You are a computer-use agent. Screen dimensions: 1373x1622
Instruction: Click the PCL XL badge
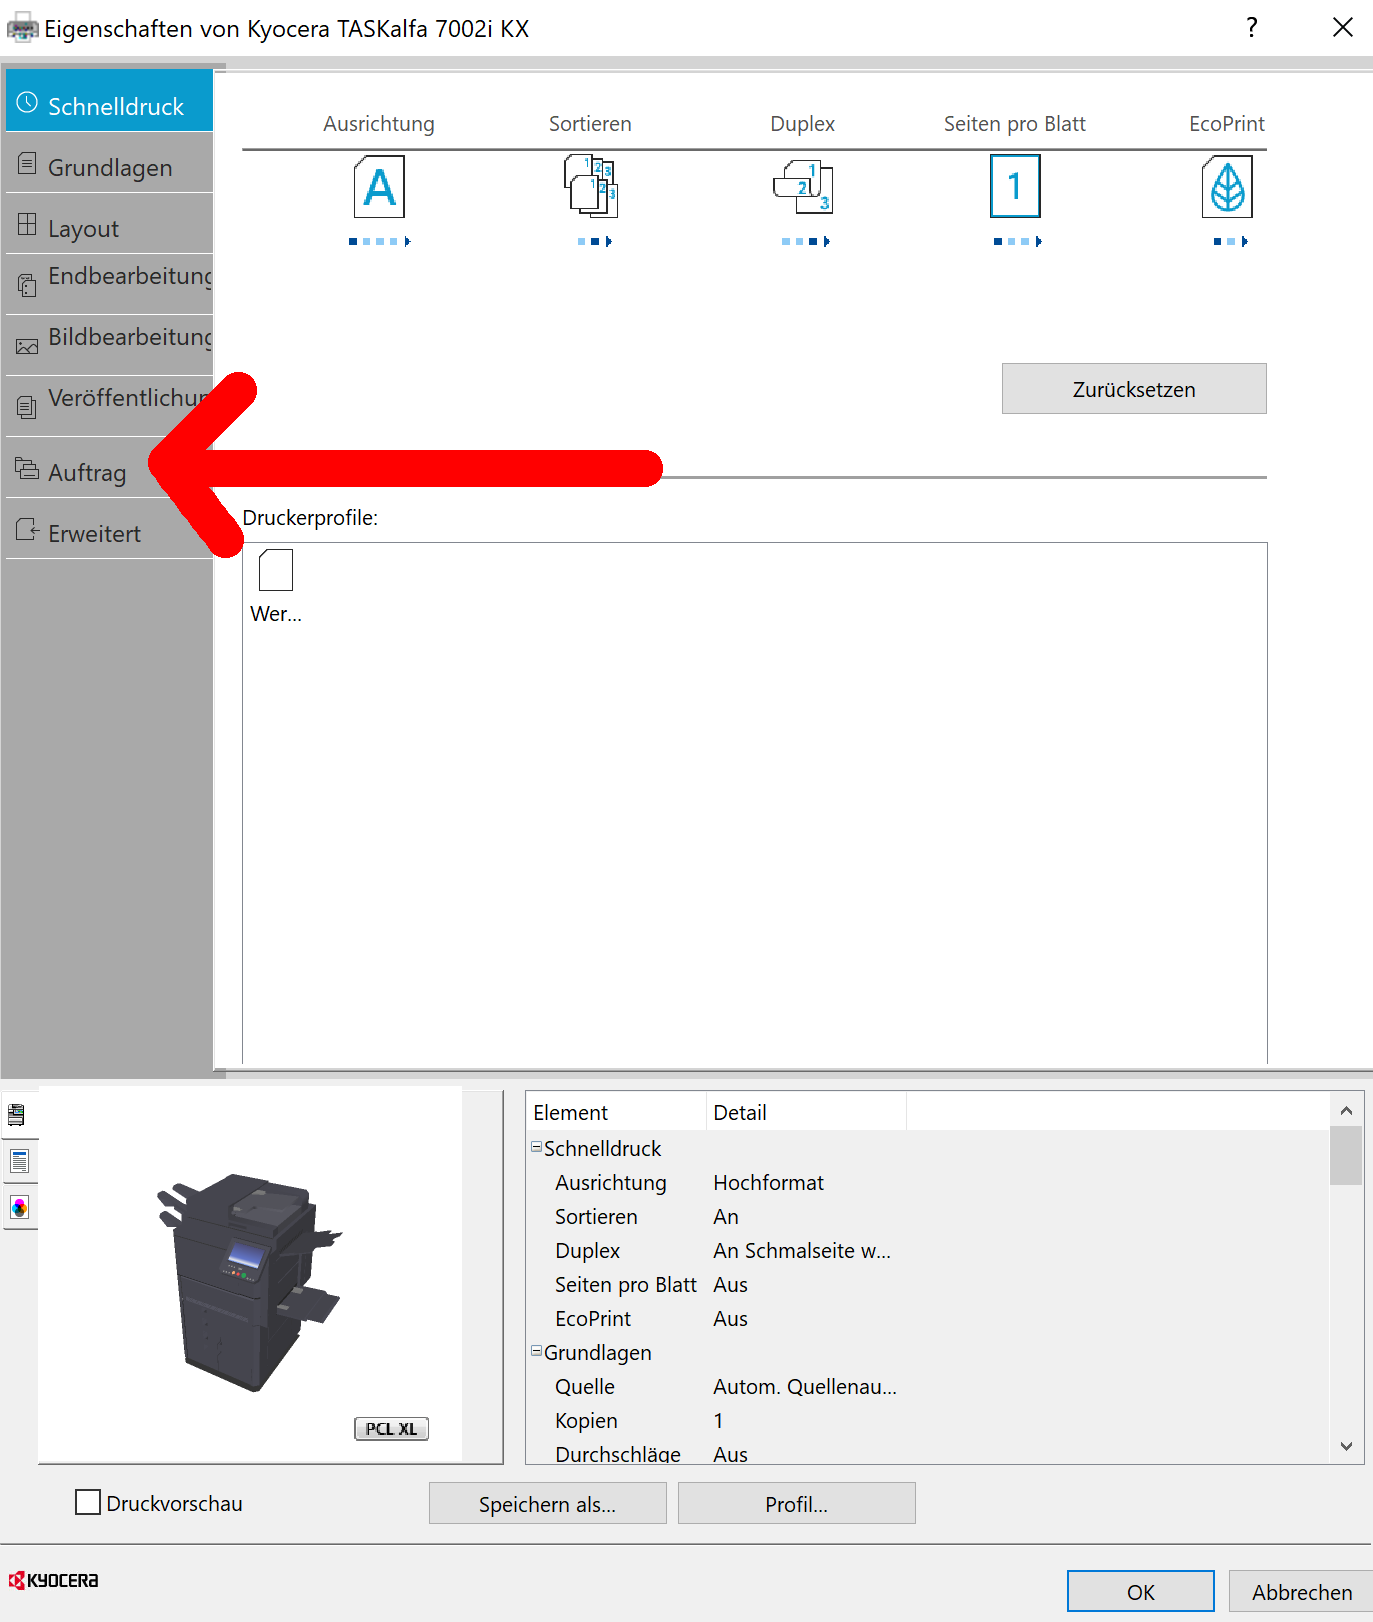[x=391, y=1429]
